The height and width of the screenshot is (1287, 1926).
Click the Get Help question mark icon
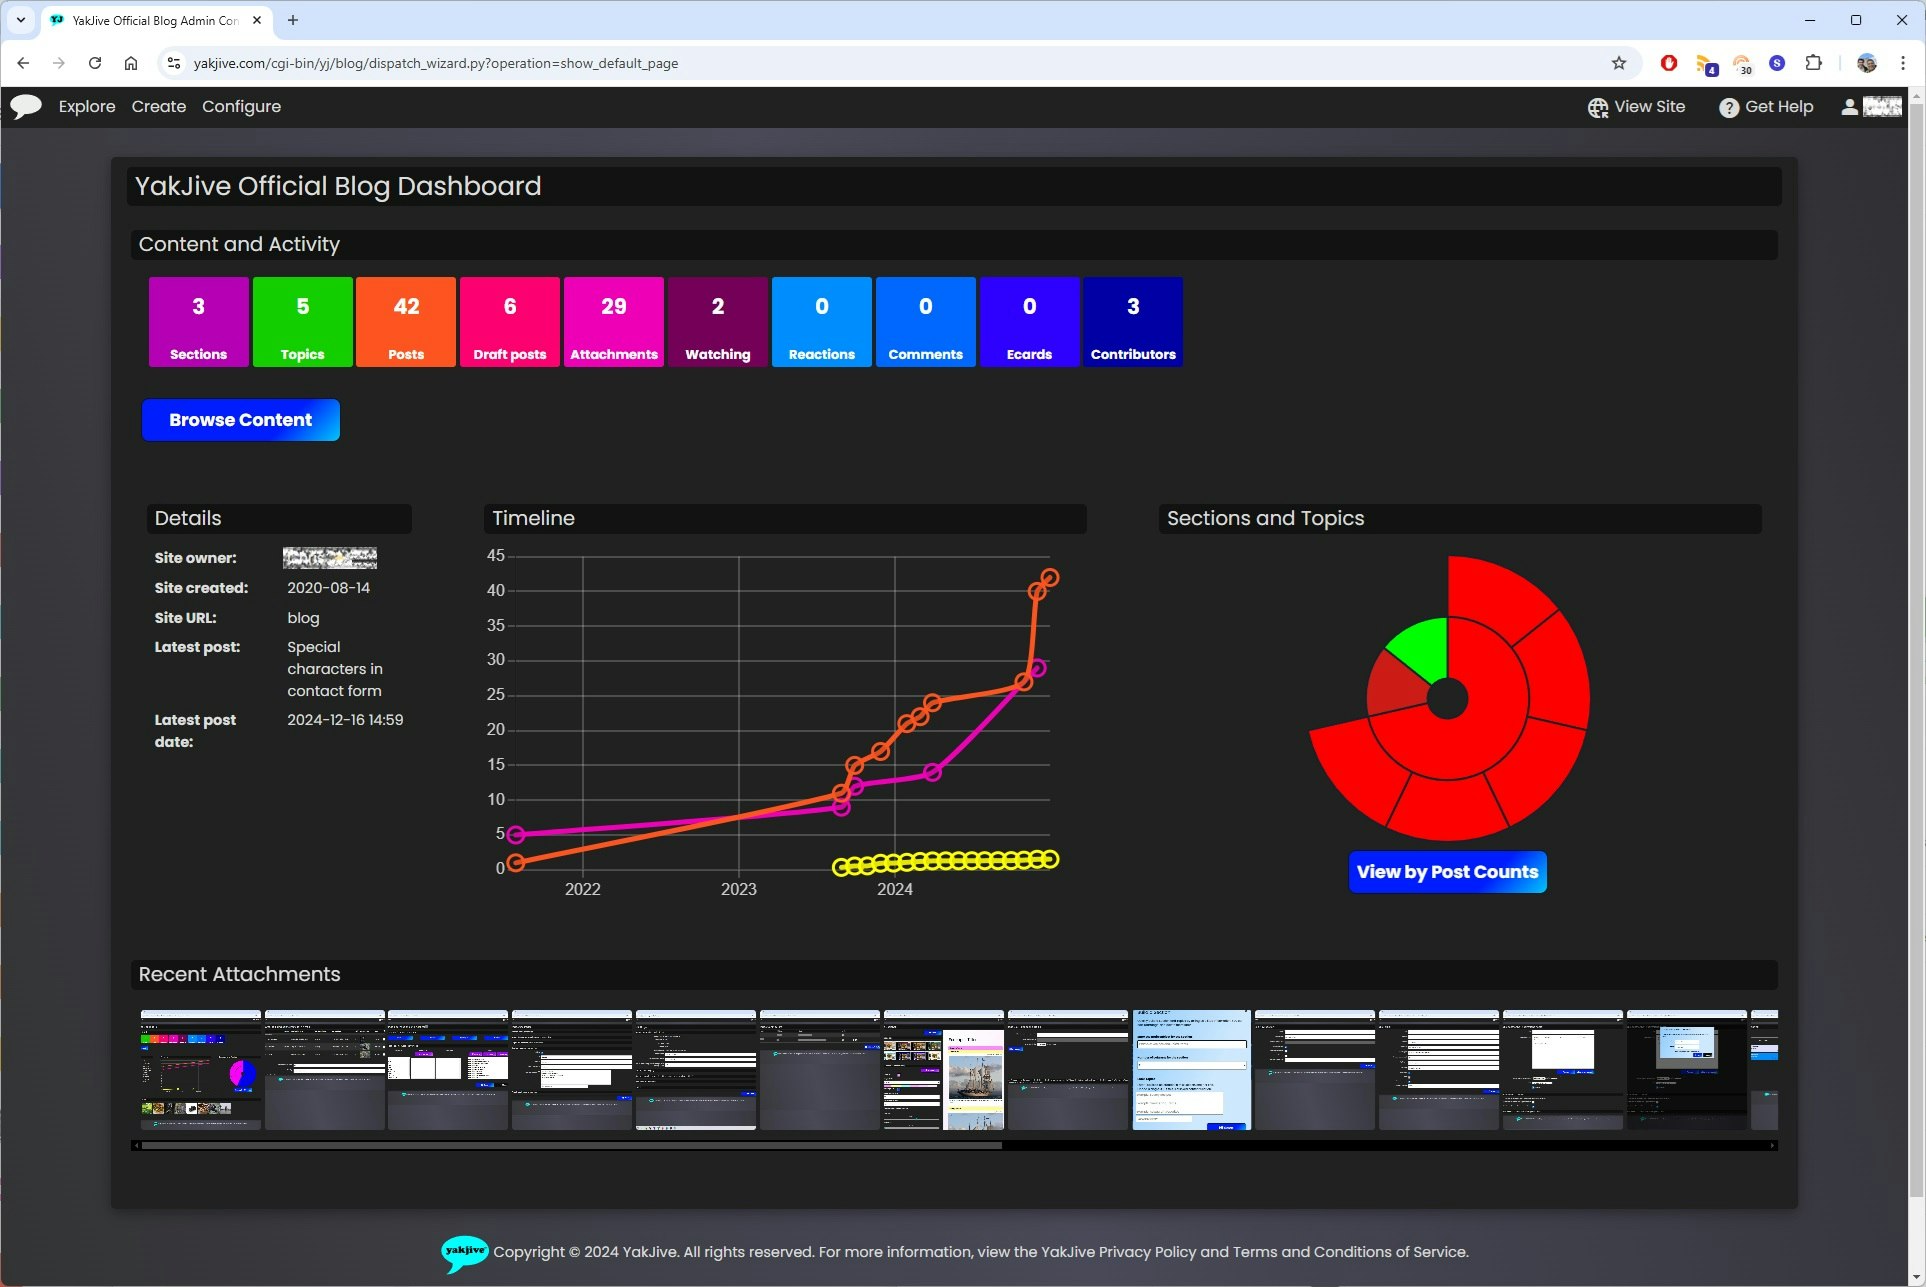(x=1729, y=107)
